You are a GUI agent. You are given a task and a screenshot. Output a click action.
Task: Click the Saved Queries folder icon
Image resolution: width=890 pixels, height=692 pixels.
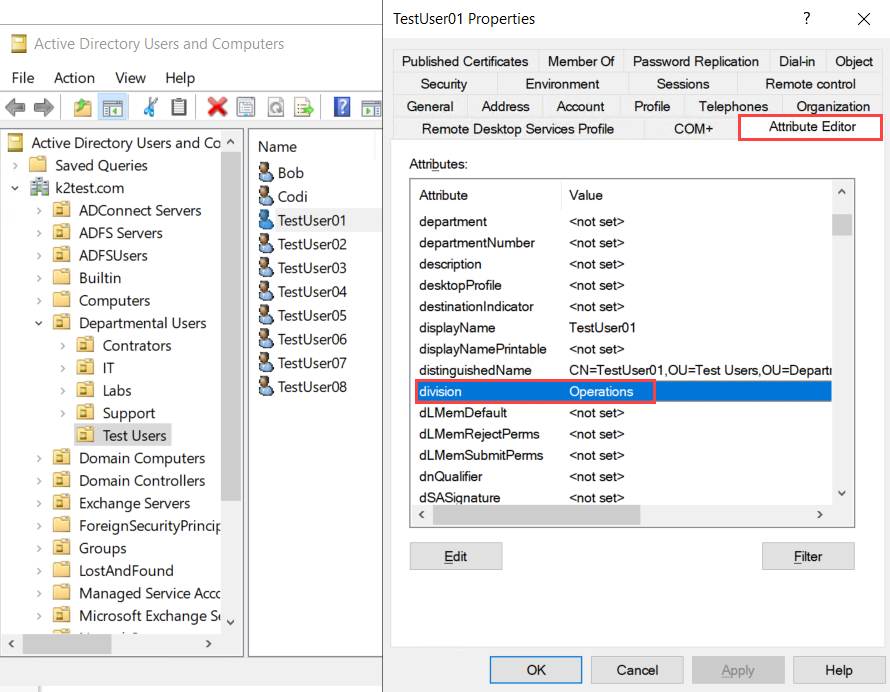pyautogui.click(x=38, y=165)
